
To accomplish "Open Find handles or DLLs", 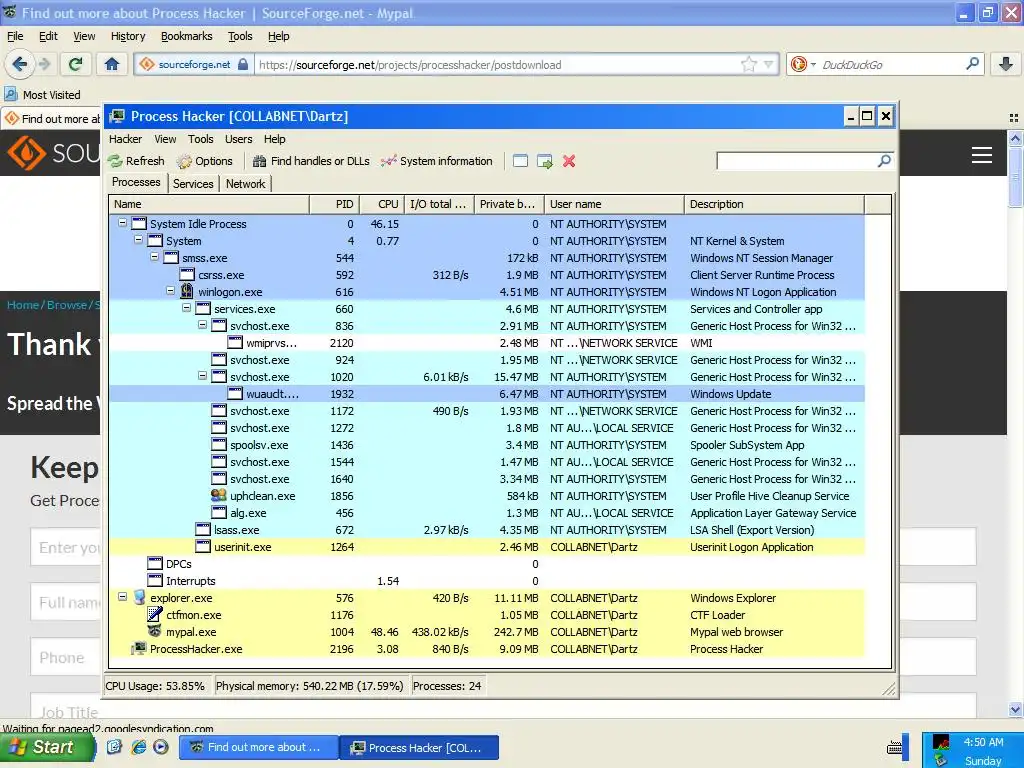I will (311, 161).
